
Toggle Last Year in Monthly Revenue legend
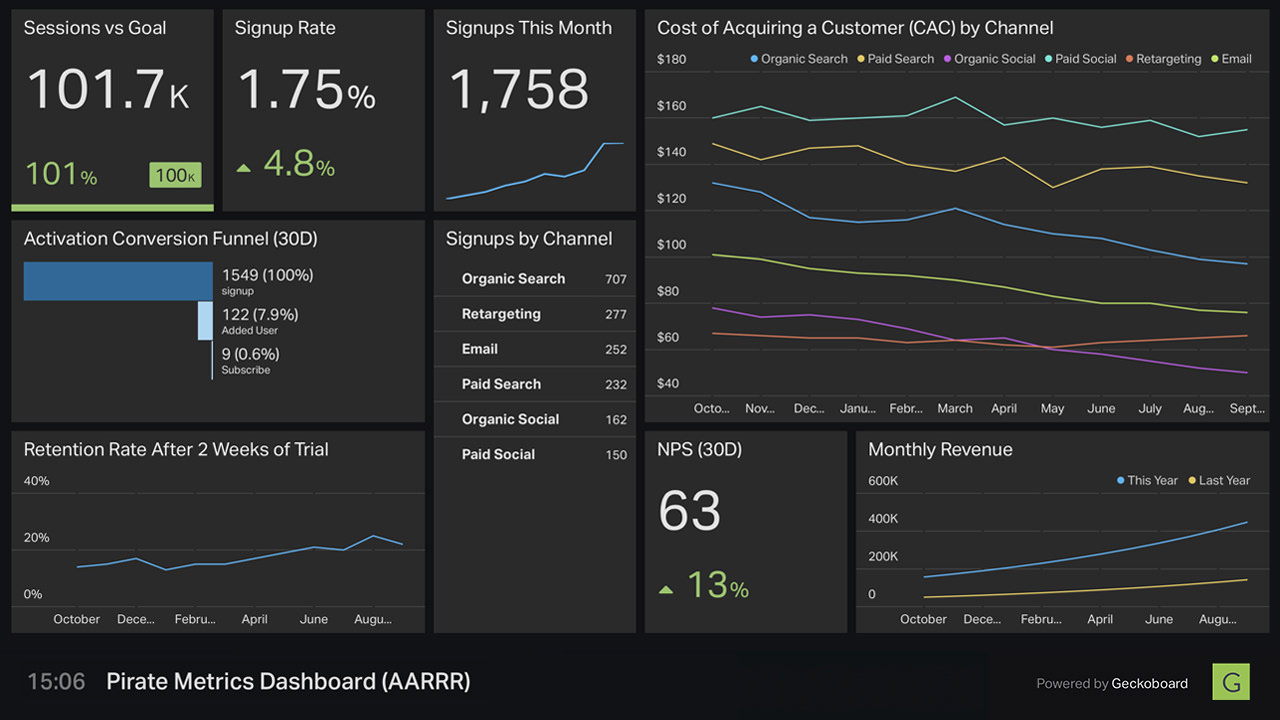click(x=1219, y=481)
